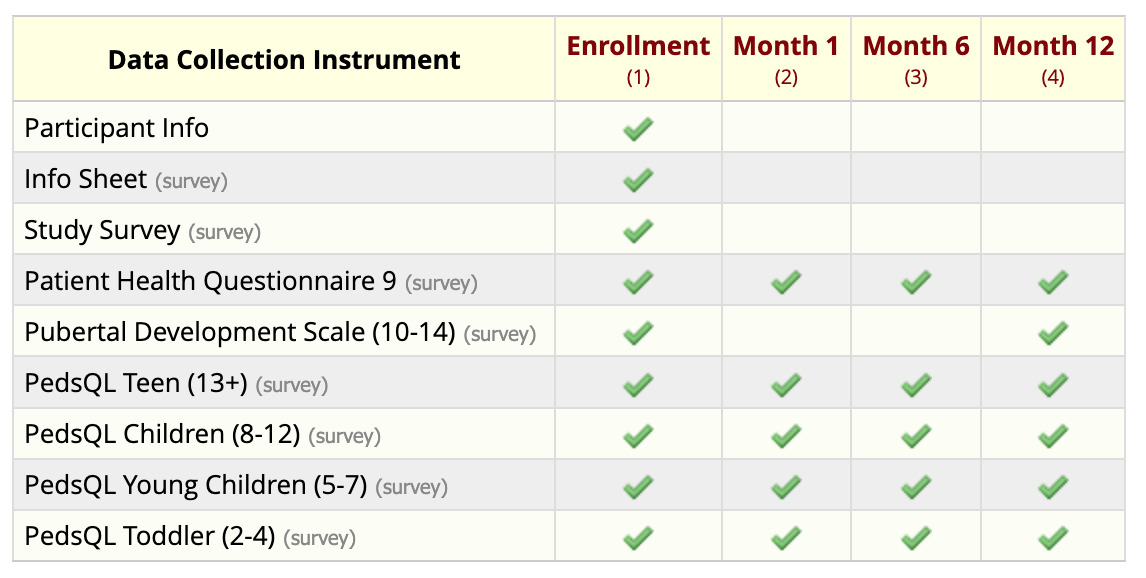Select Patient Health Questionnaire 9 Month 1 checkmark
The width and height of the screenshot is (1146, 578).
pyautogui.click(x=786, y=282)
